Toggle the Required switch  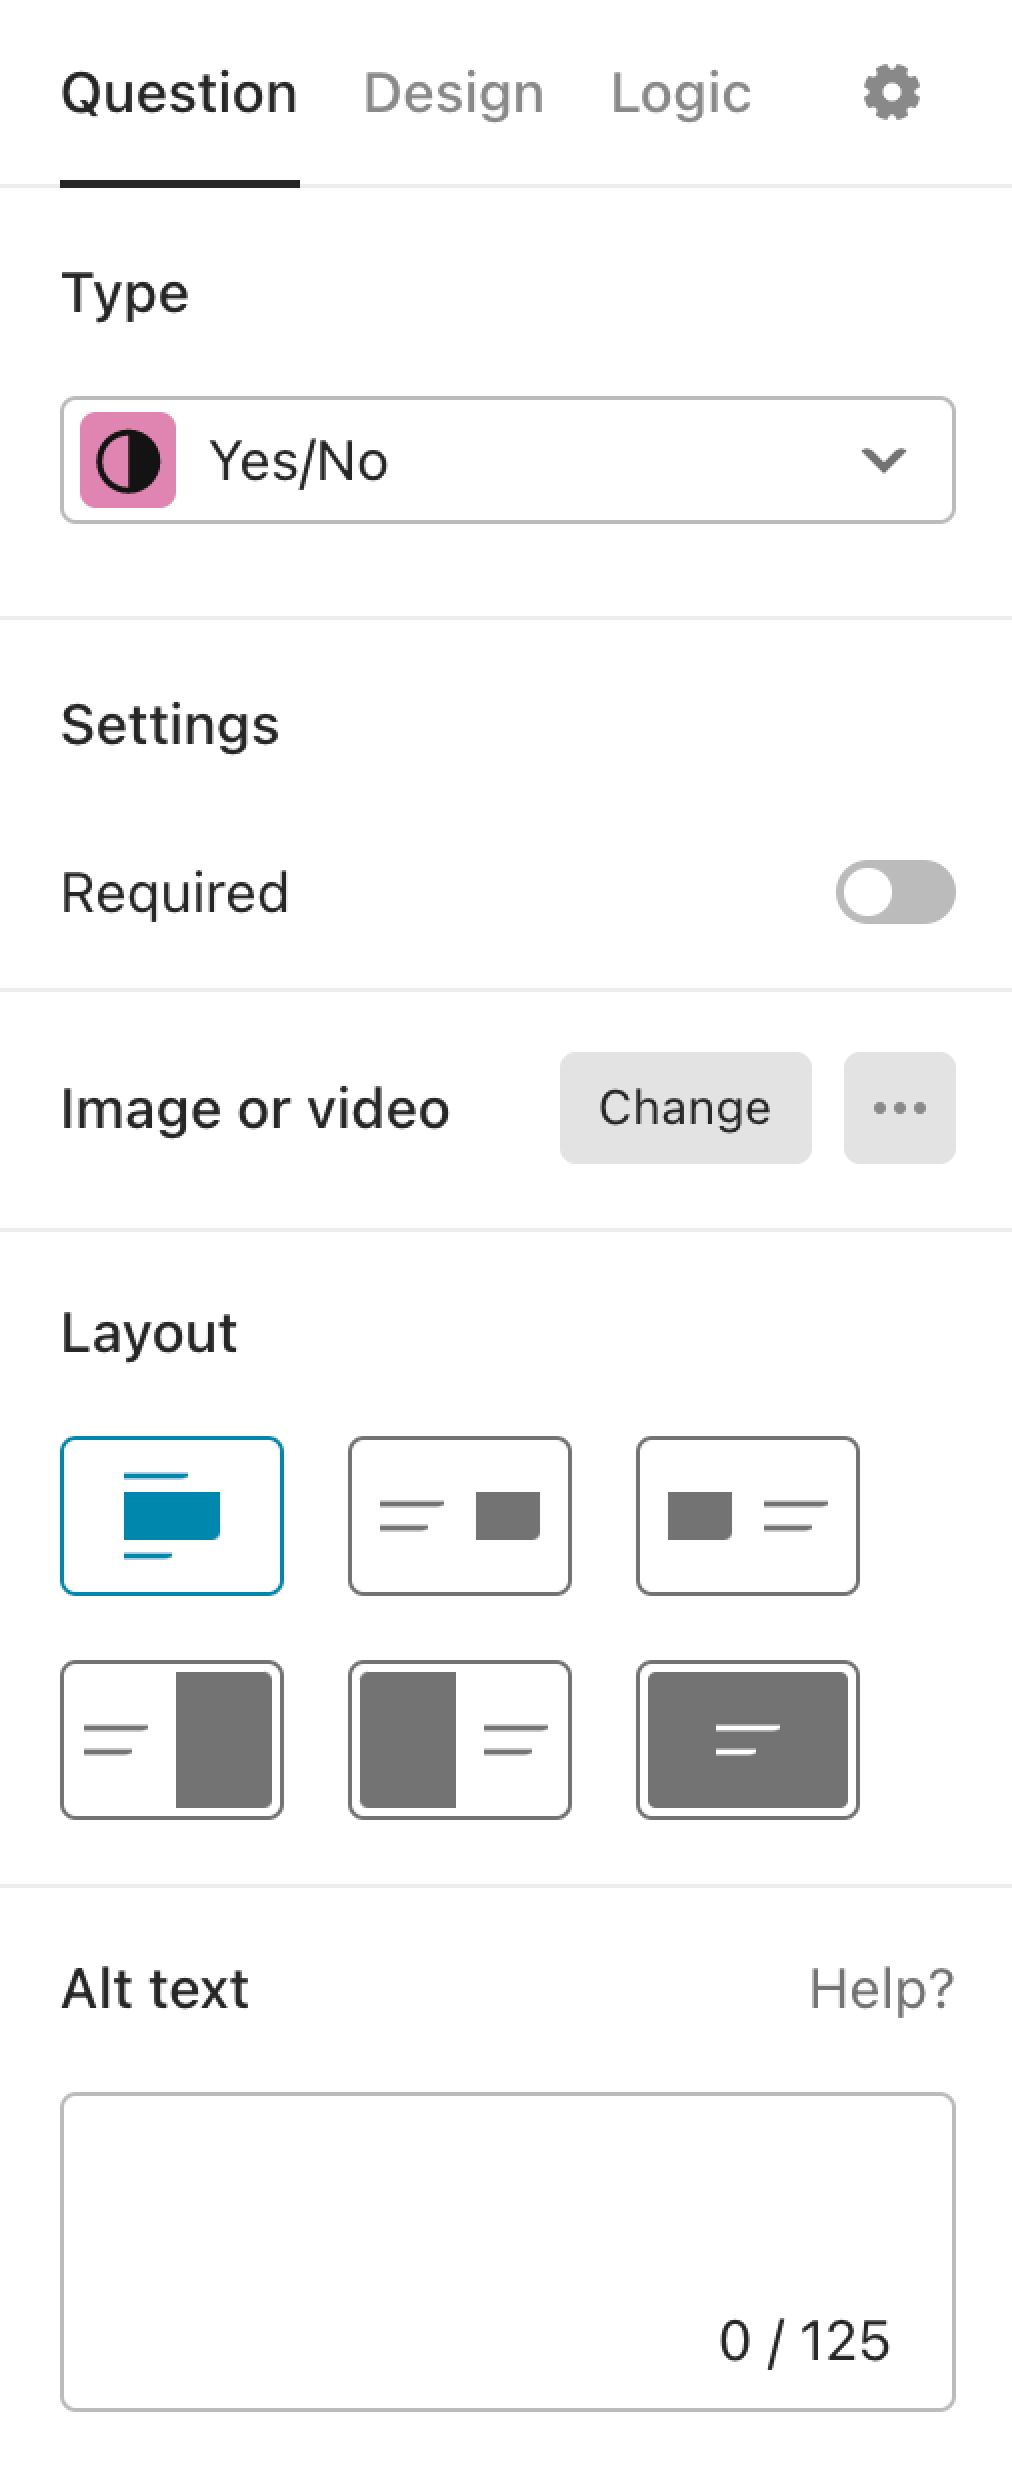pos(896,892)
